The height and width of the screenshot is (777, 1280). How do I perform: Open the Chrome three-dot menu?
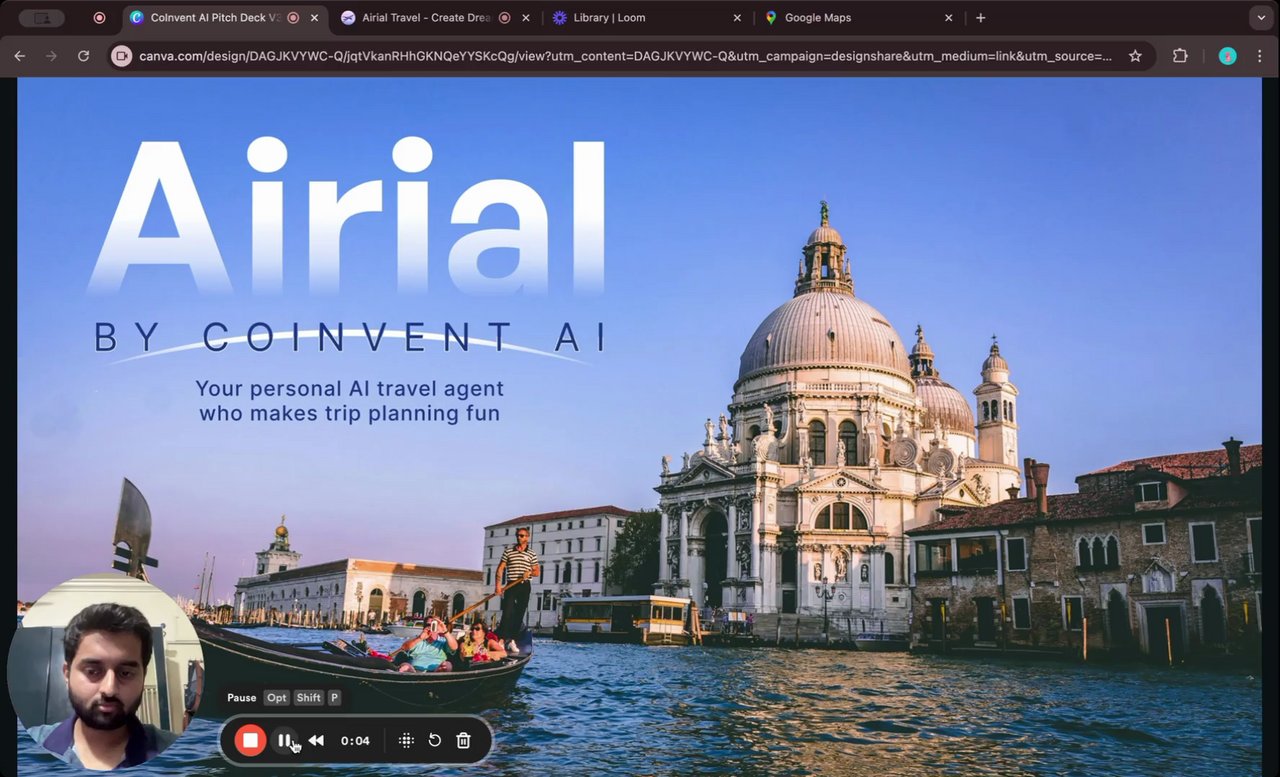coord(1261,56)
